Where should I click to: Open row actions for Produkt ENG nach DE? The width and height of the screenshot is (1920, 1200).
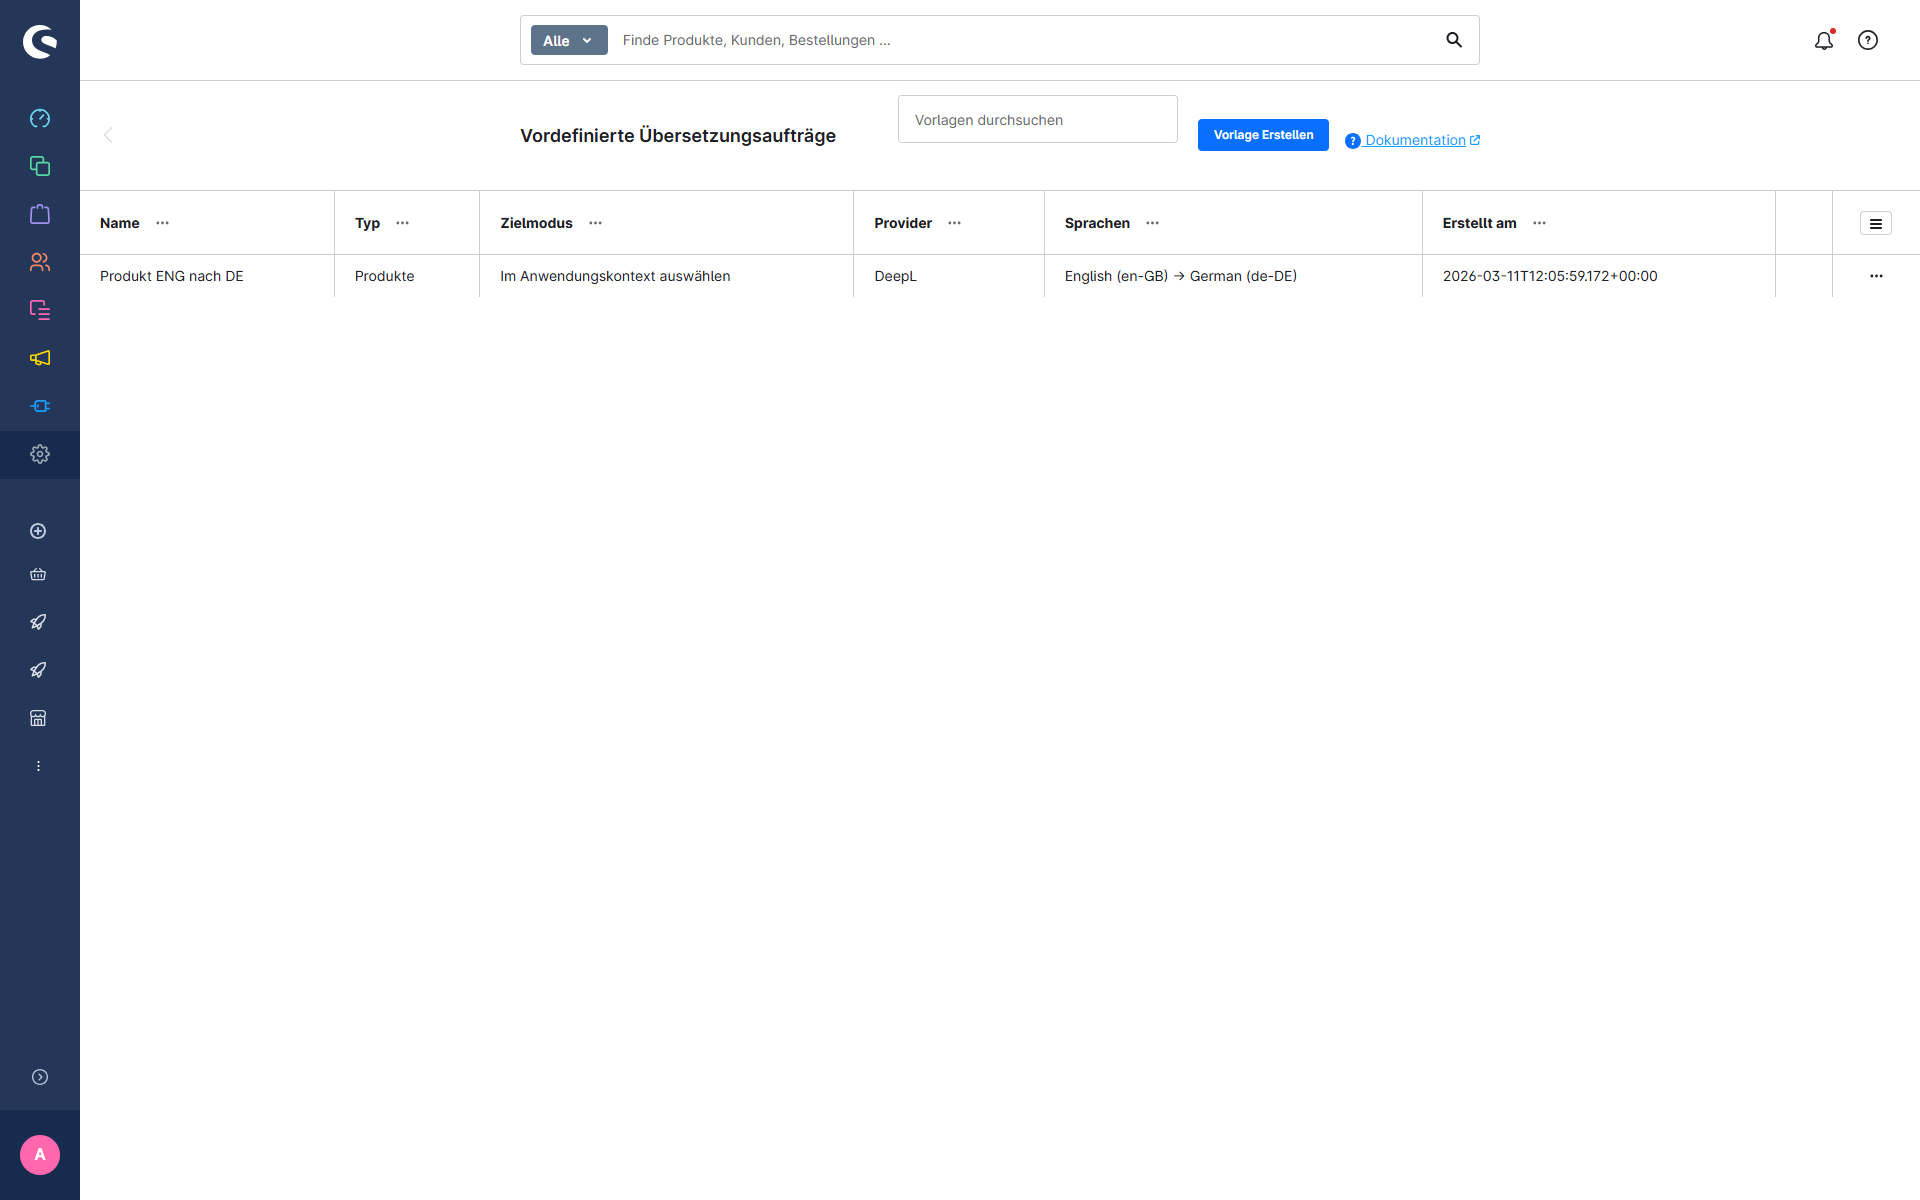point(1876,276)
